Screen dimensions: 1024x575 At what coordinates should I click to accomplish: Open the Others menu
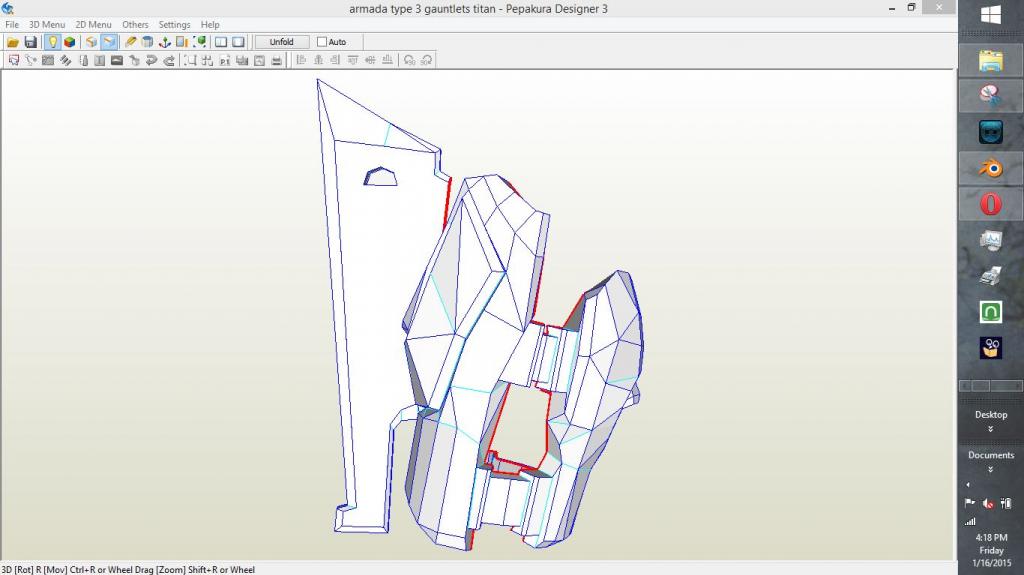click(135, 24)
